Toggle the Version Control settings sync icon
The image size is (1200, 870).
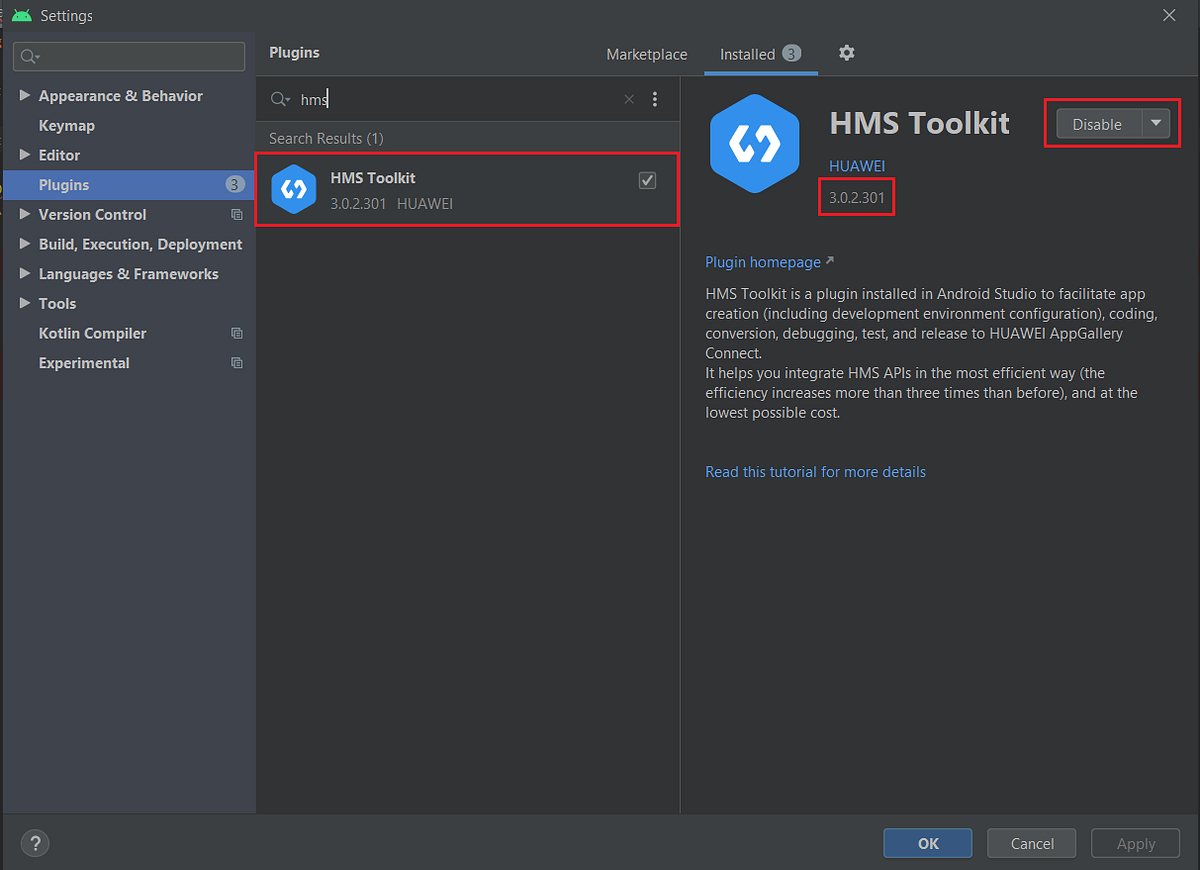[236, 214]
